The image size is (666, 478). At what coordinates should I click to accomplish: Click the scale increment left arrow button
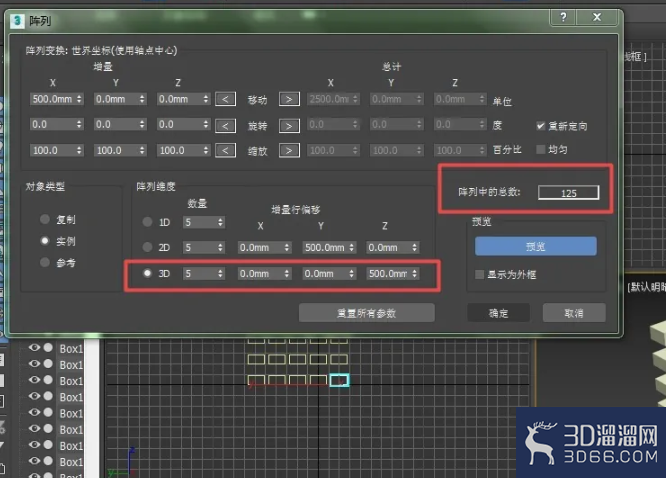click(226, 150)
